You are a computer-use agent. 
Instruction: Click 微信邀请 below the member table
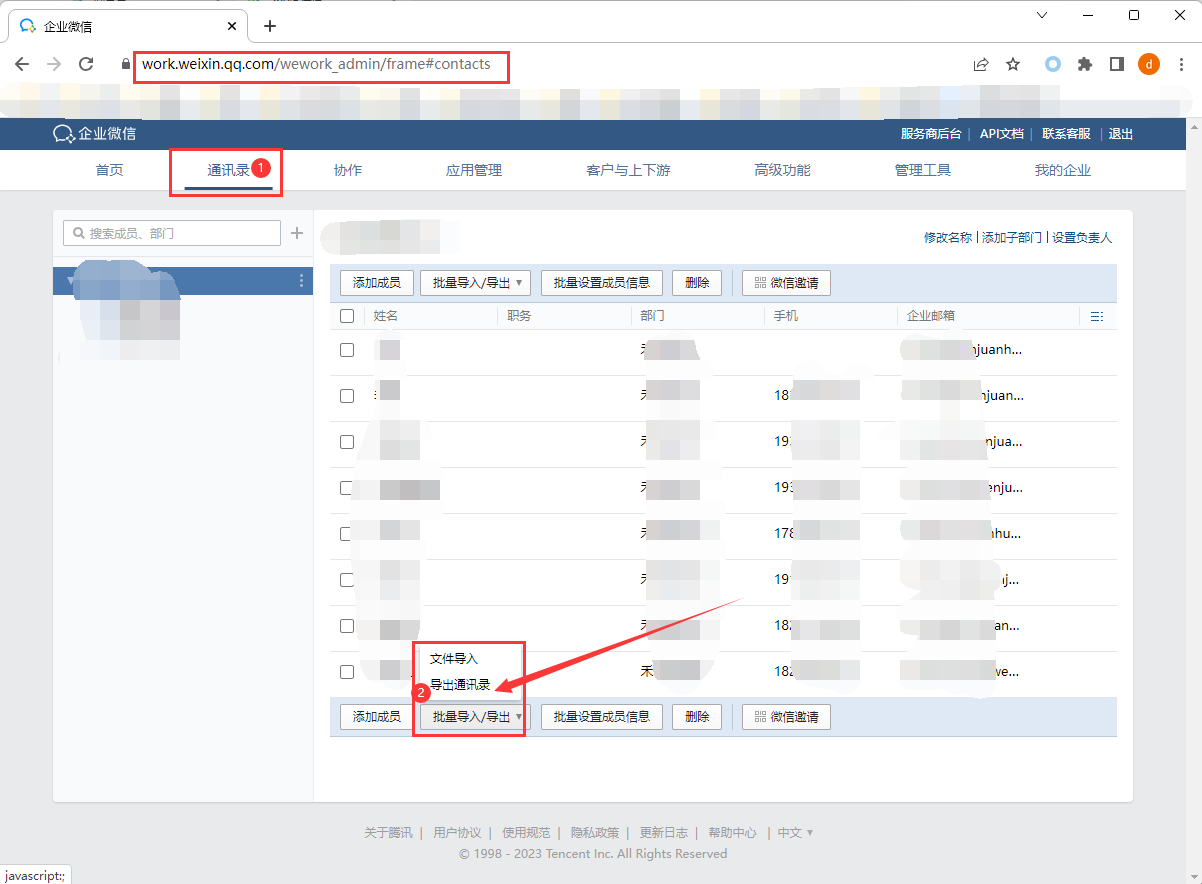click(x=786, y=716)
